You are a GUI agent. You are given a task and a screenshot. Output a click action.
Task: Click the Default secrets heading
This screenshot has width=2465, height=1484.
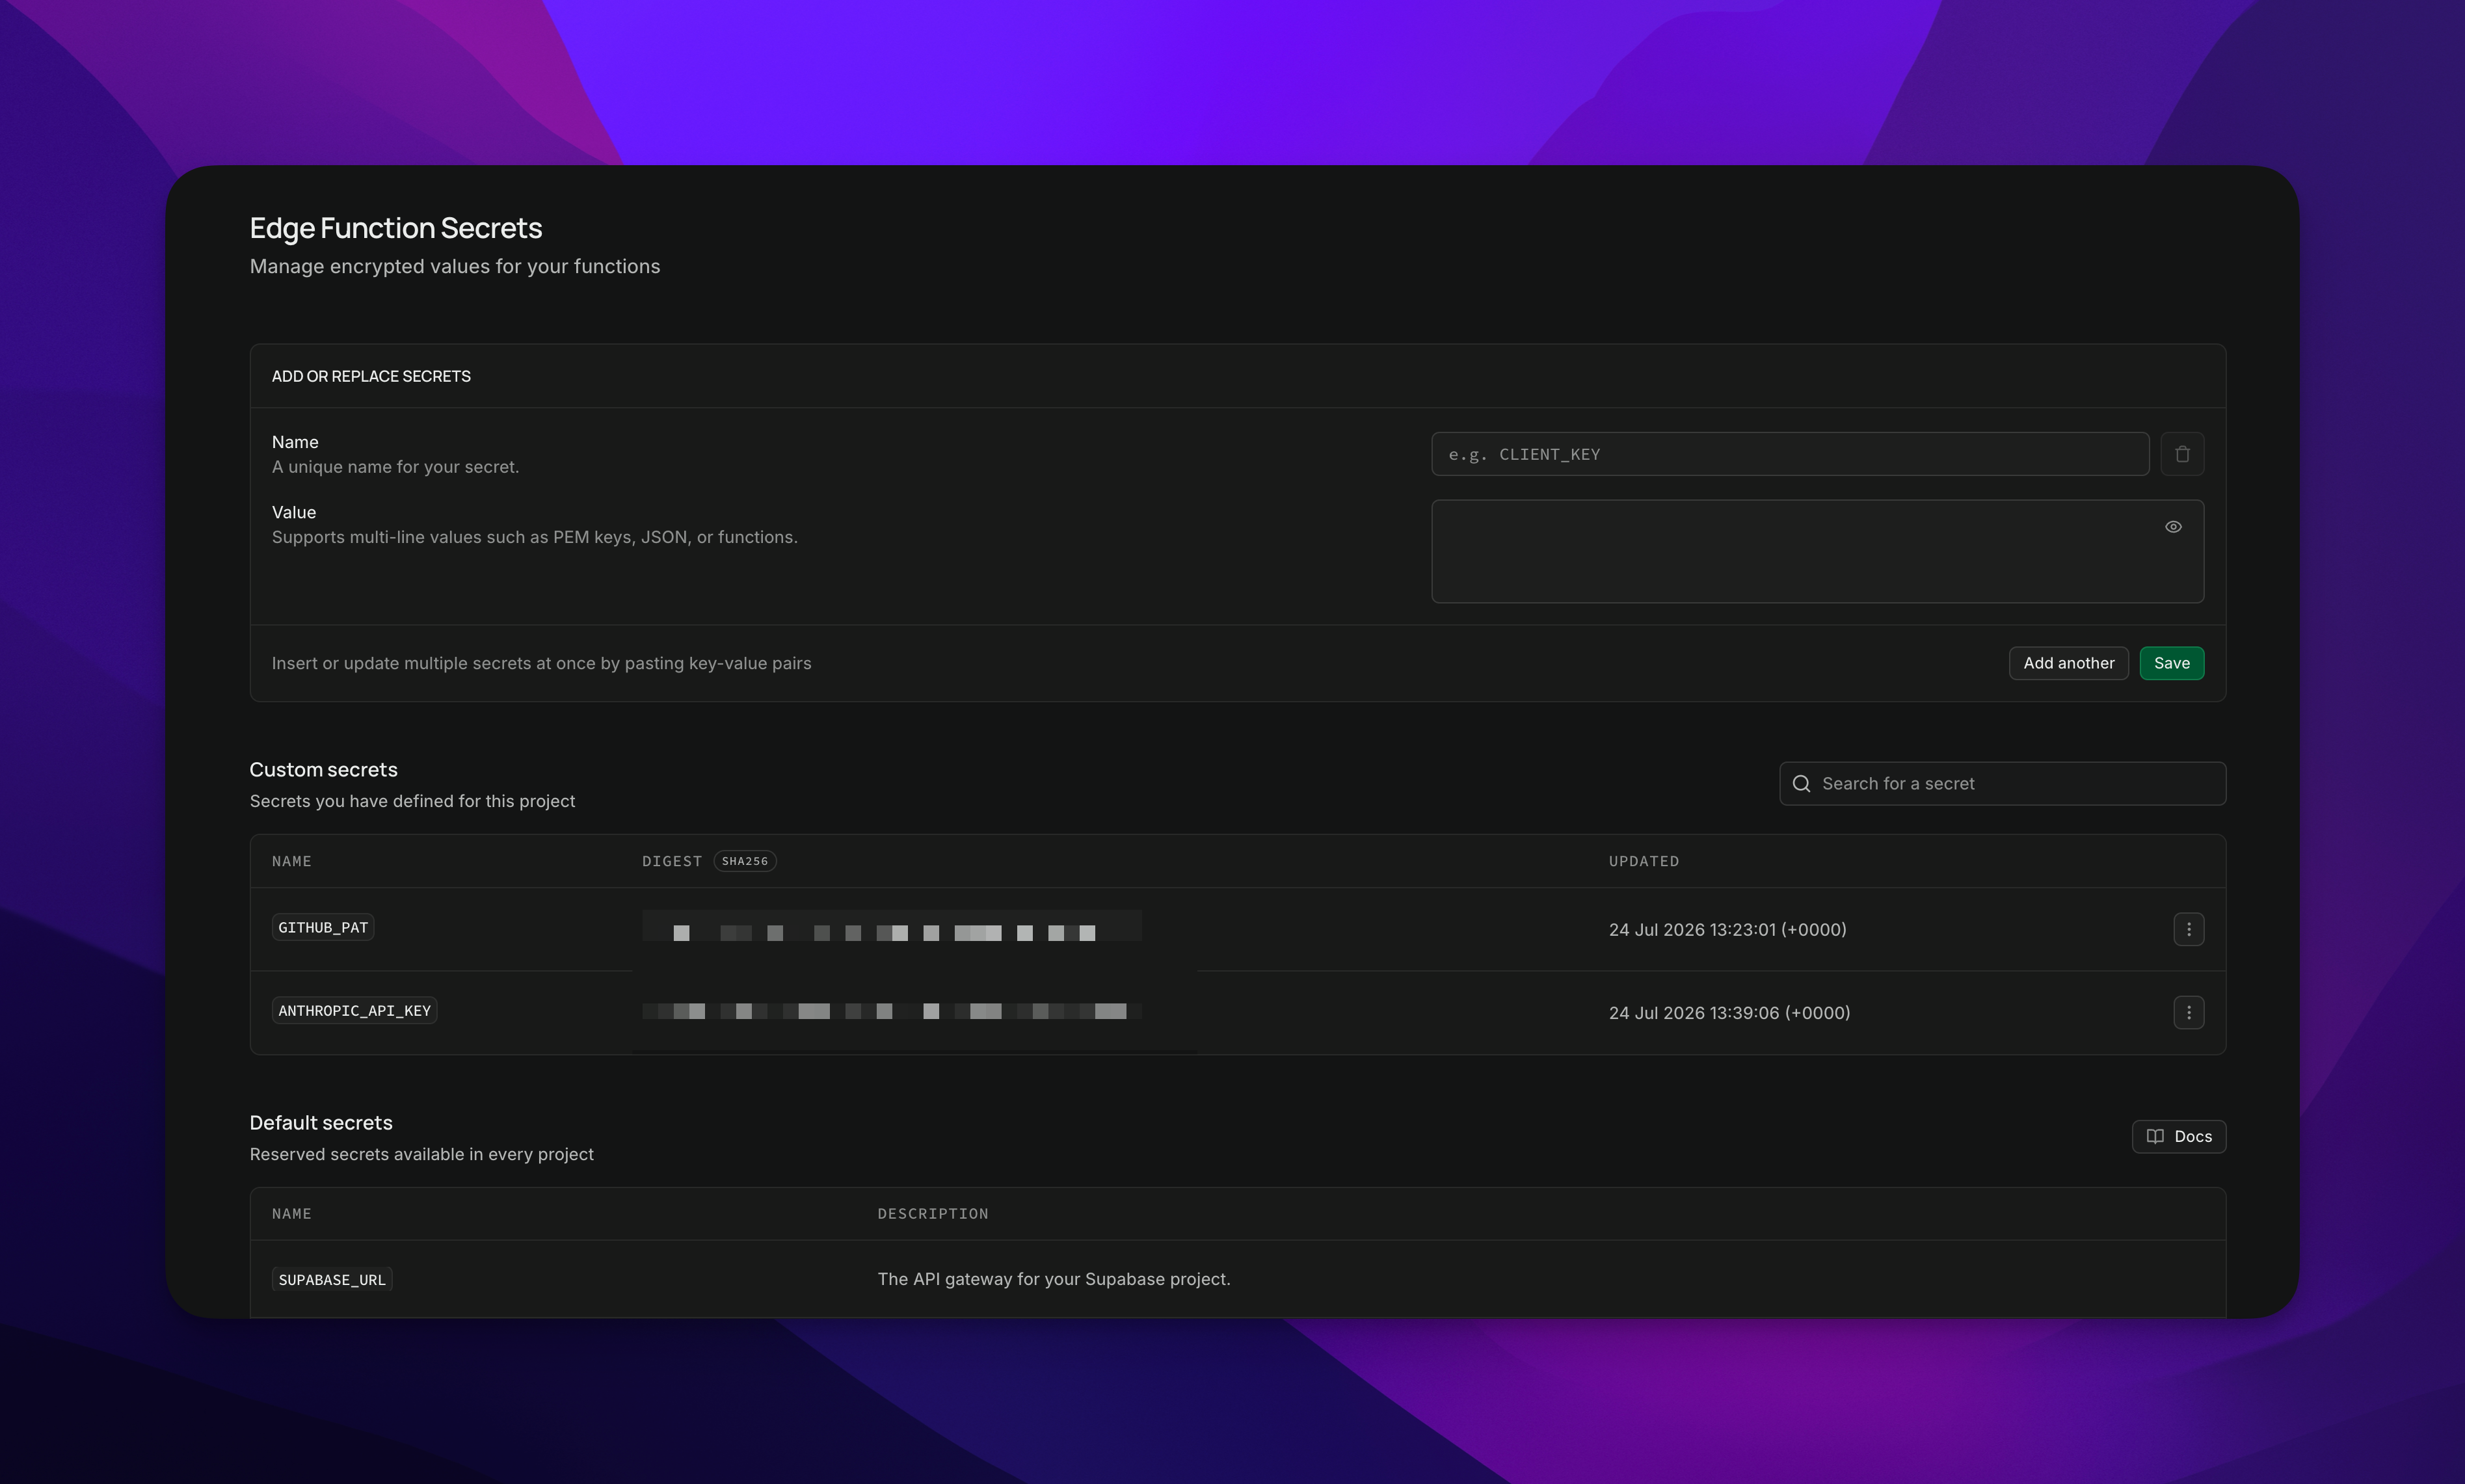pyautogui.click(x=321, y=1122)
